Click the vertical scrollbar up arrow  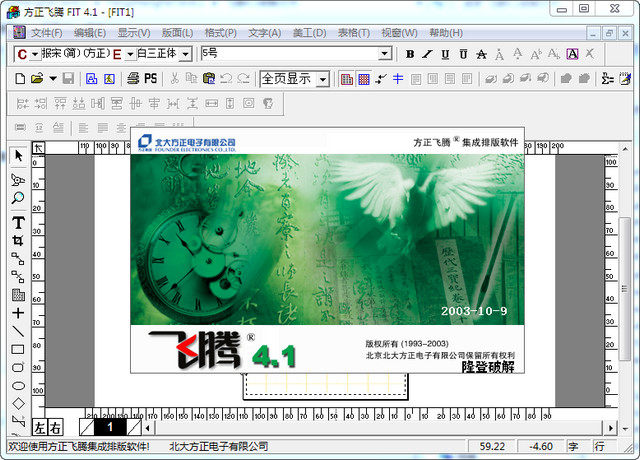(624, 149)
